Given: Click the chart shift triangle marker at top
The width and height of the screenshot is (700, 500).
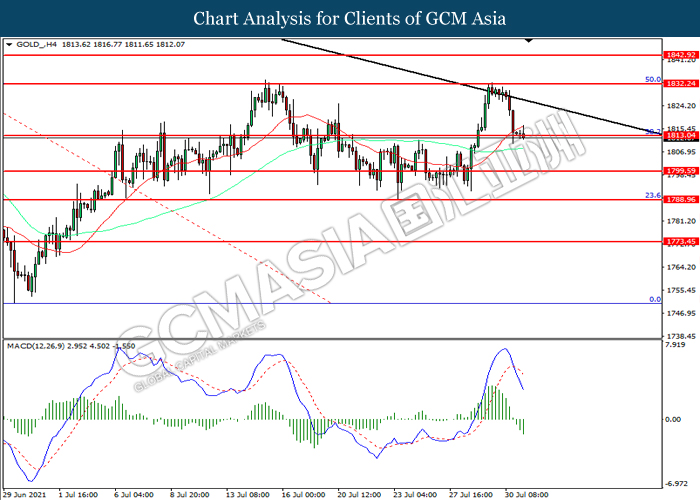Looking at the screenshot, I should coord(527,43).
